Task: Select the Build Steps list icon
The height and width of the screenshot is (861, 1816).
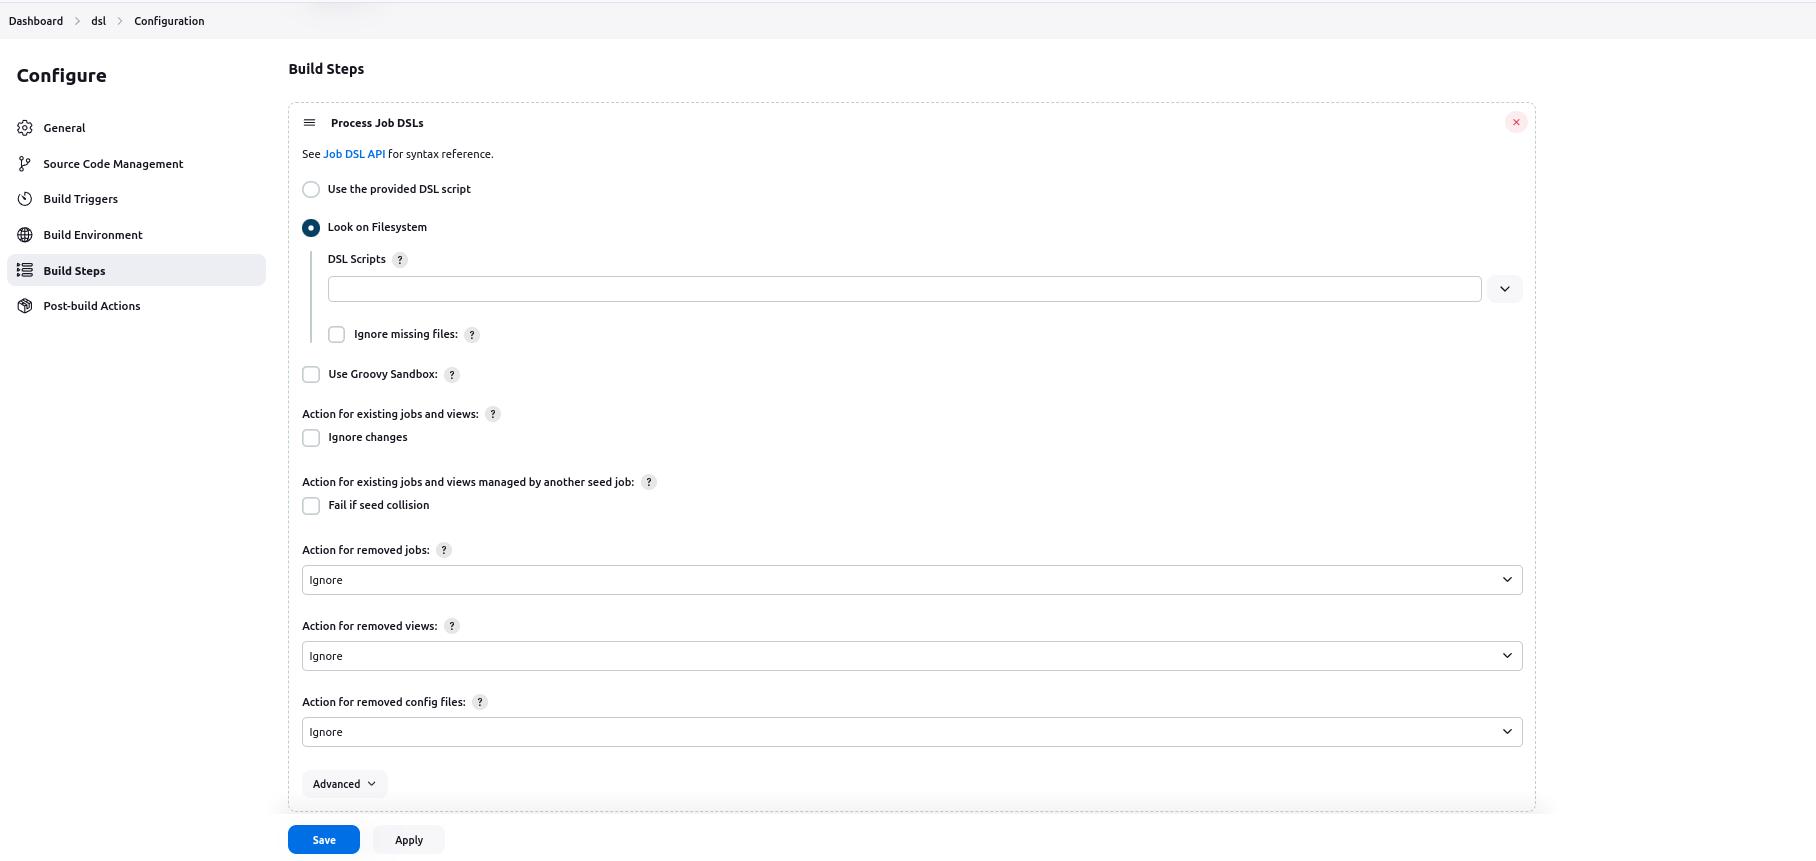Action: coord(24,270)
